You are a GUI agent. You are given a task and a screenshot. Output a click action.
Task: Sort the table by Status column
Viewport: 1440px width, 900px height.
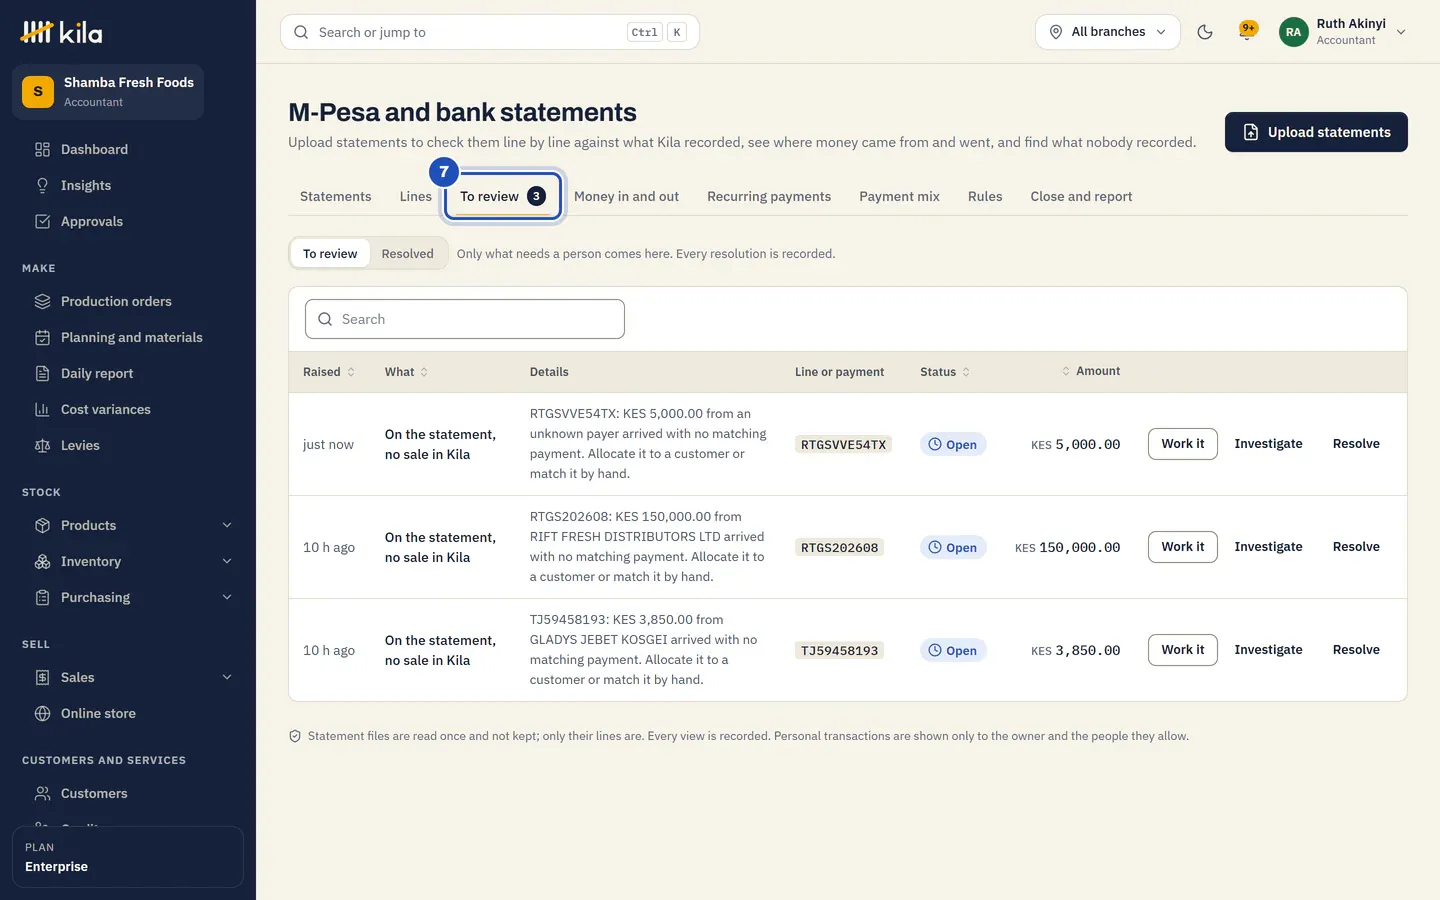tap(945, 372)
